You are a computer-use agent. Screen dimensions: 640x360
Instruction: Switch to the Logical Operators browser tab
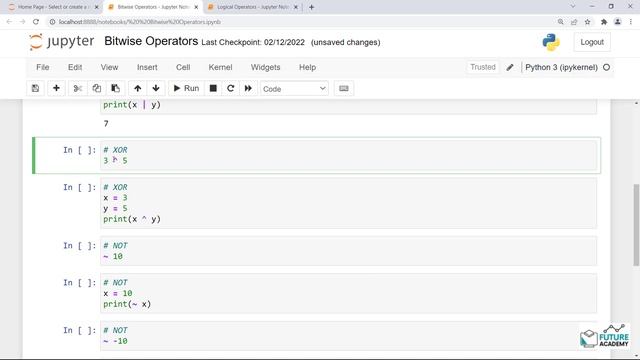(x=253, y=7)
